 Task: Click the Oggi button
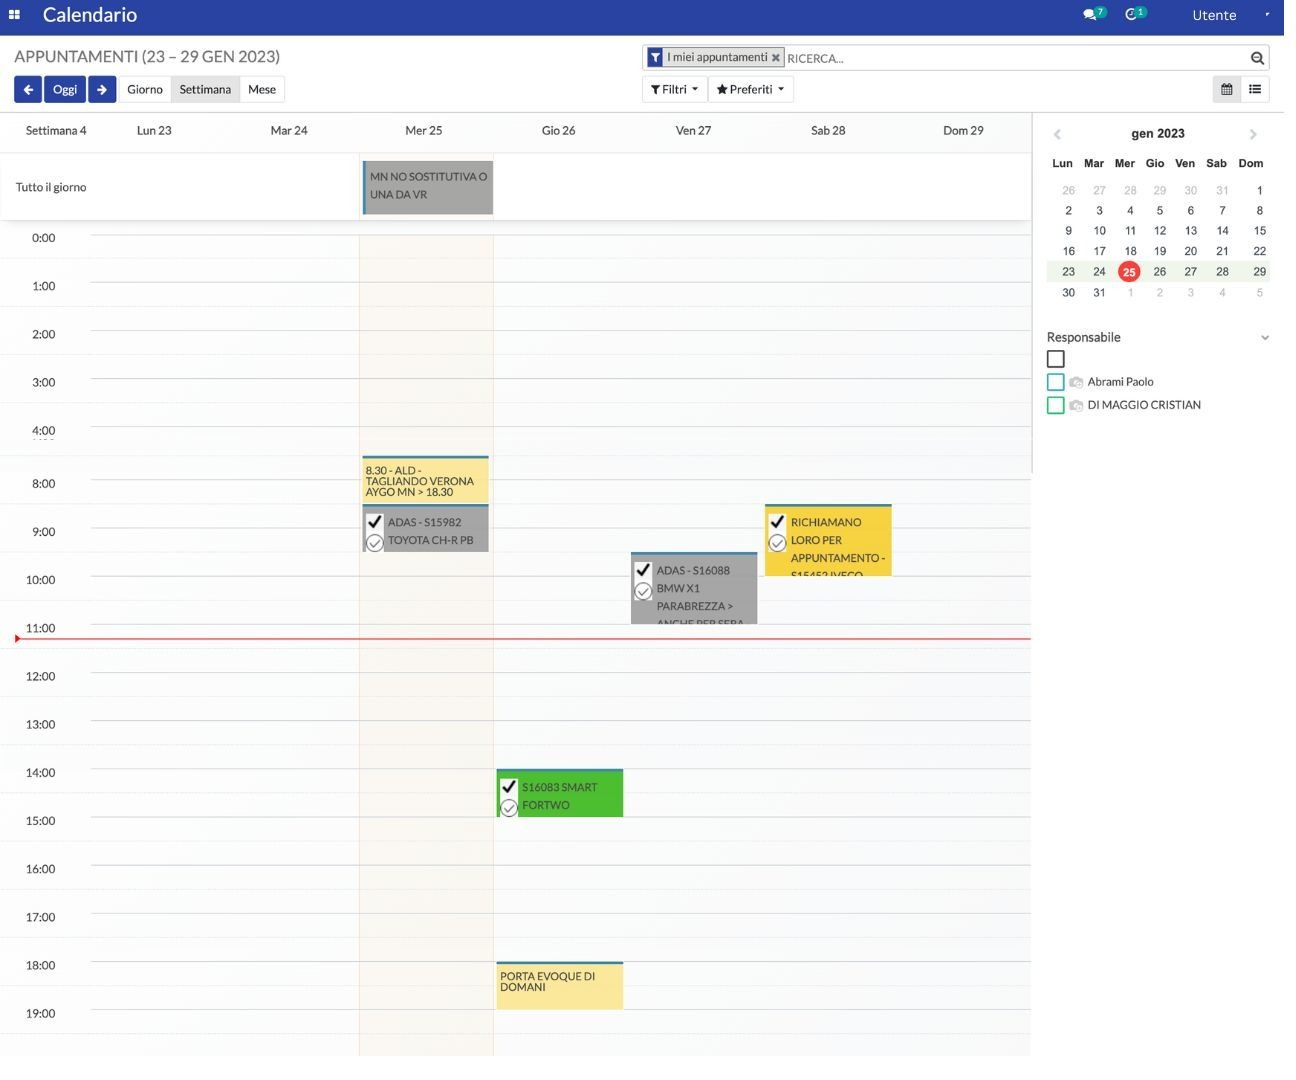(64, 89)
